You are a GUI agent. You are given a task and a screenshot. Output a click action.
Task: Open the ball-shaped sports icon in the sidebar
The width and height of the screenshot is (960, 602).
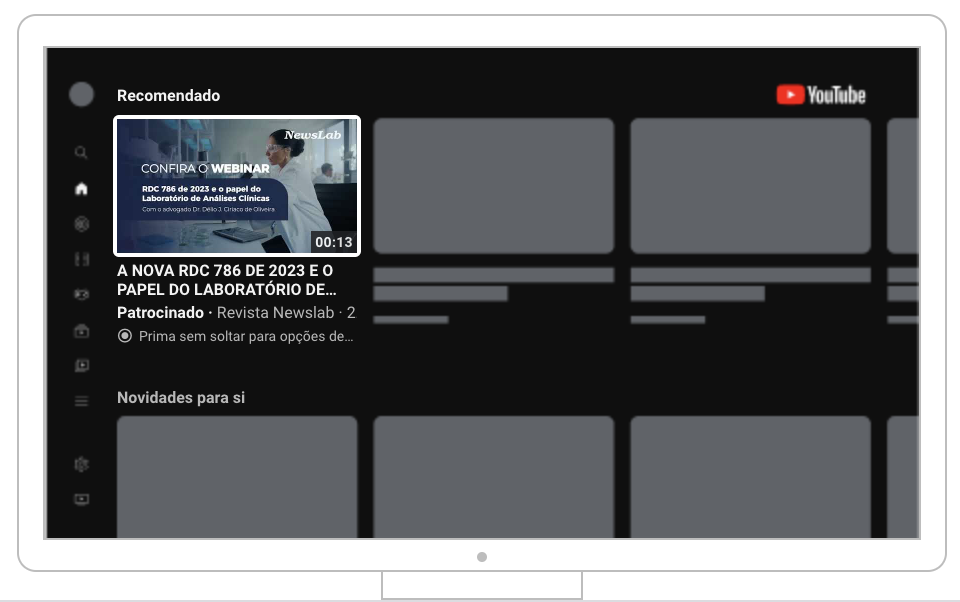click(81, 225)
